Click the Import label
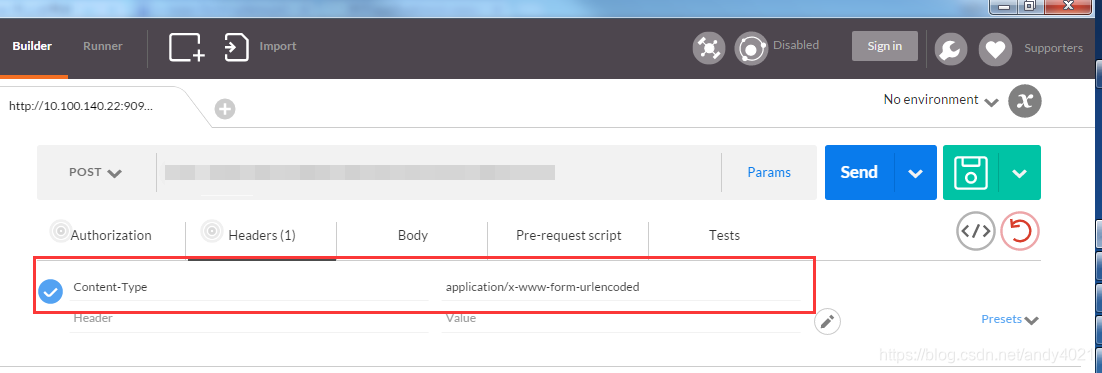This screenshot has height=373, width=1102. click(278, 46)
